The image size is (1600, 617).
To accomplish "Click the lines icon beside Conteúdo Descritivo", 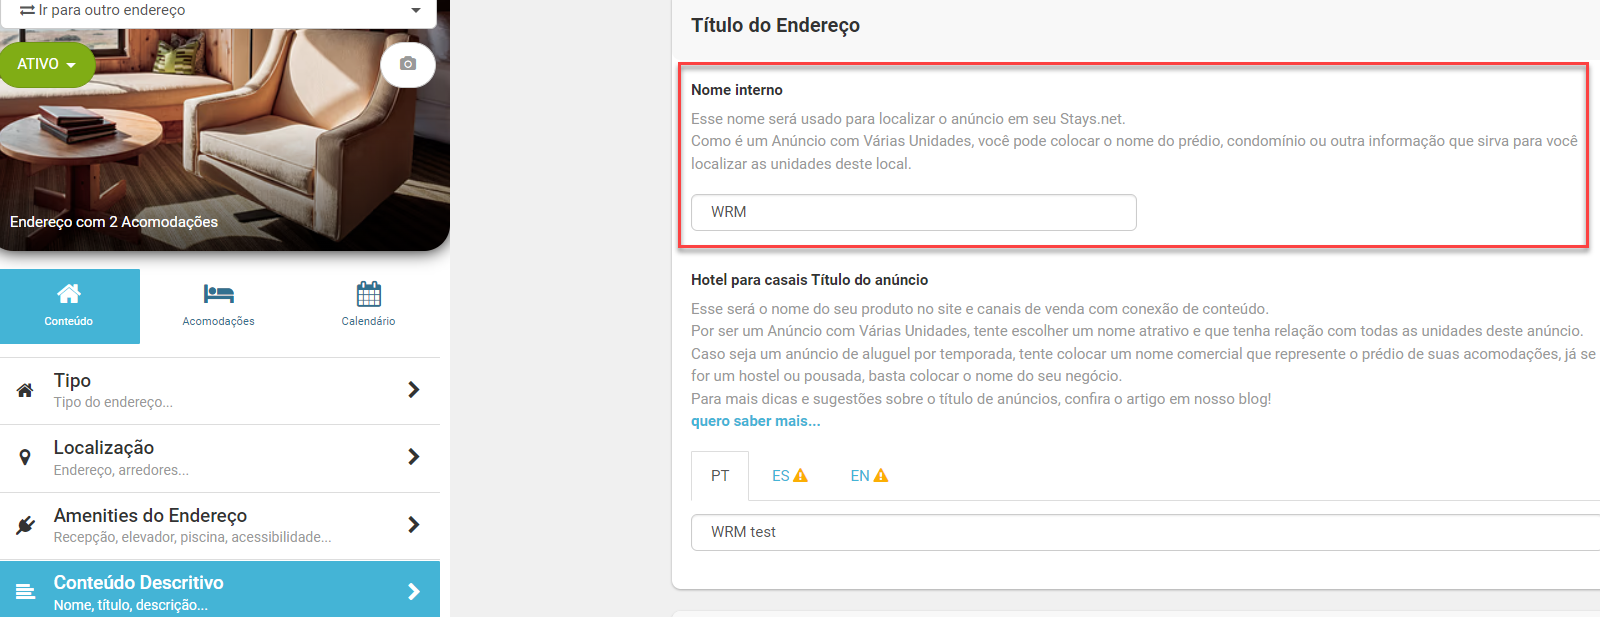I will [x=26, y=592].
